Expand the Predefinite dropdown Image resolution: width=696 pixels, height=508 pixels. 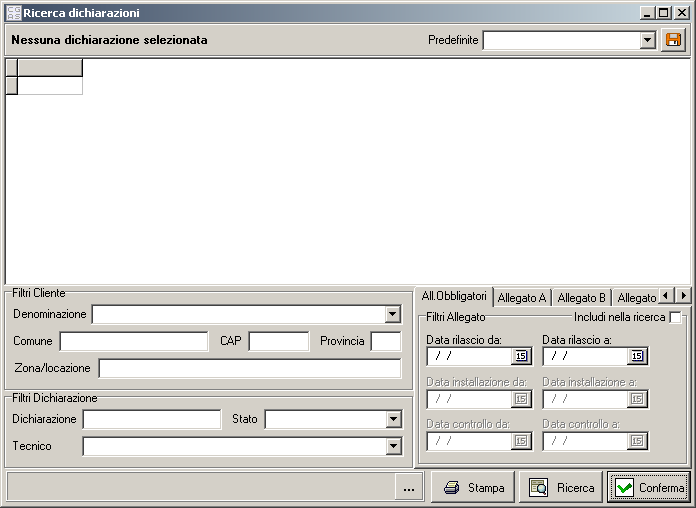(x=648, y=40)
